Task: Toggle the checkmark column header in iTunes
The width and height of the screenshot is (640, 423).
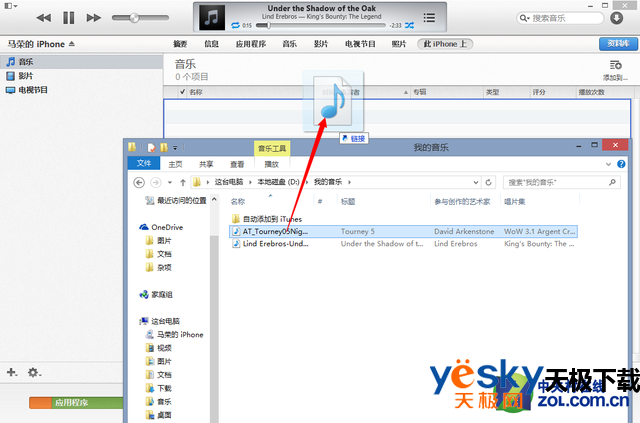Action: coord(182,92)
